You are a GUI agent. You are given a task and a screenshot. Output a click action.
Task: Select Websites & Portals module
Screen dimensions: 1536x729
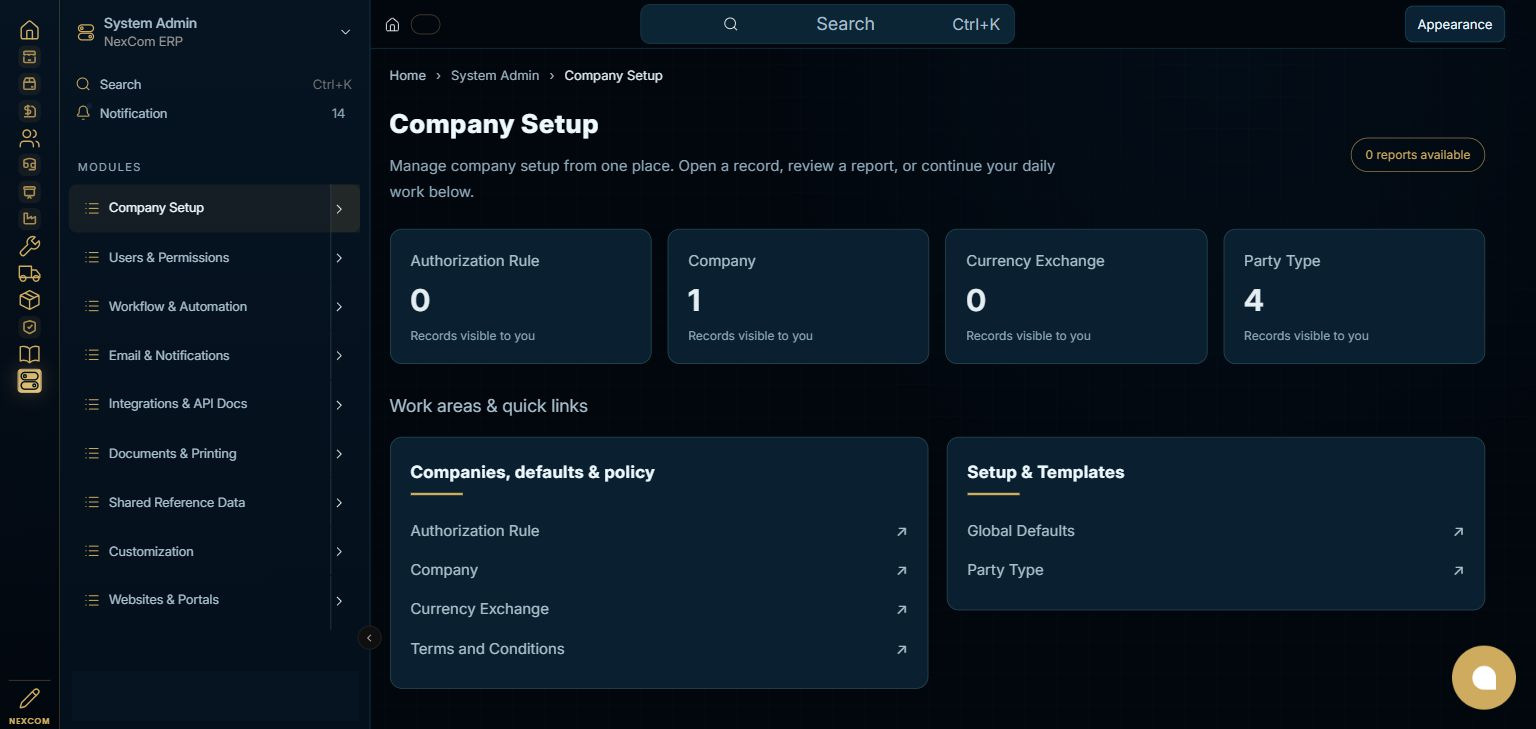pos(199,600)
